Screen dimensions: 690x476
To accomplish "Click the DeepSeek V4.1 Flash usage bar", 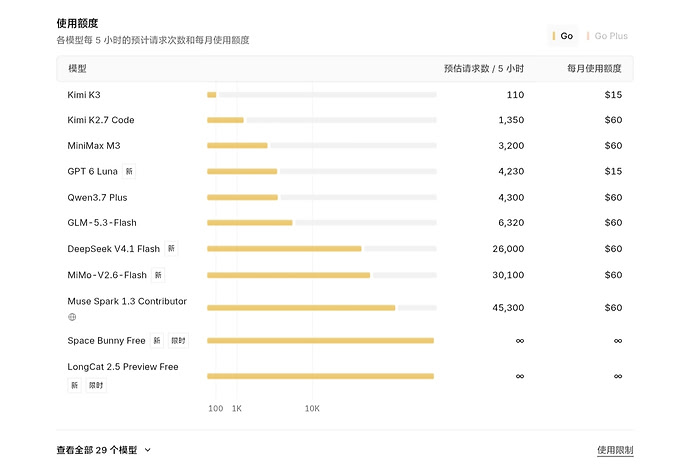I will tap(322, 249).
